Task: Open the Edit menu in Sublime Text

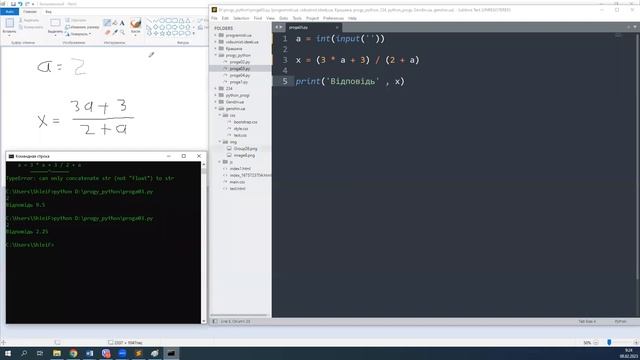Action: point(225,18)
